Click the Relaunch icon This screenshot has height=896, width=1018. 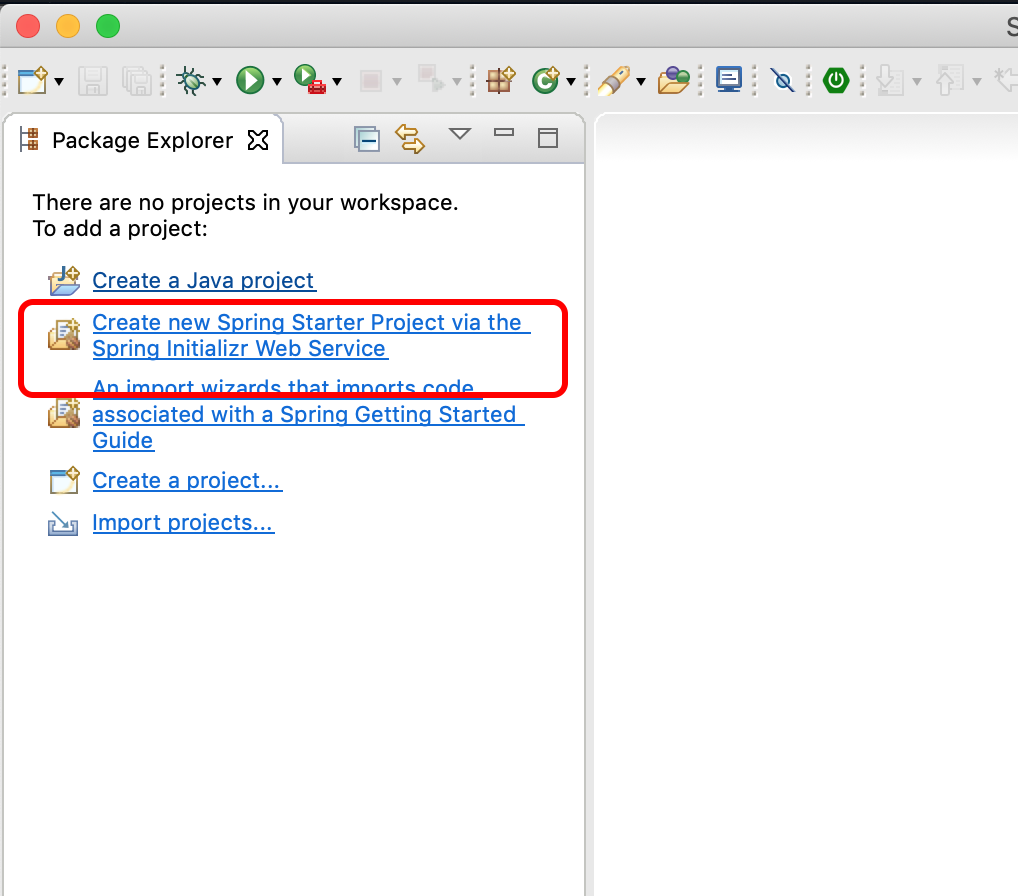click(x=430, y=79)
